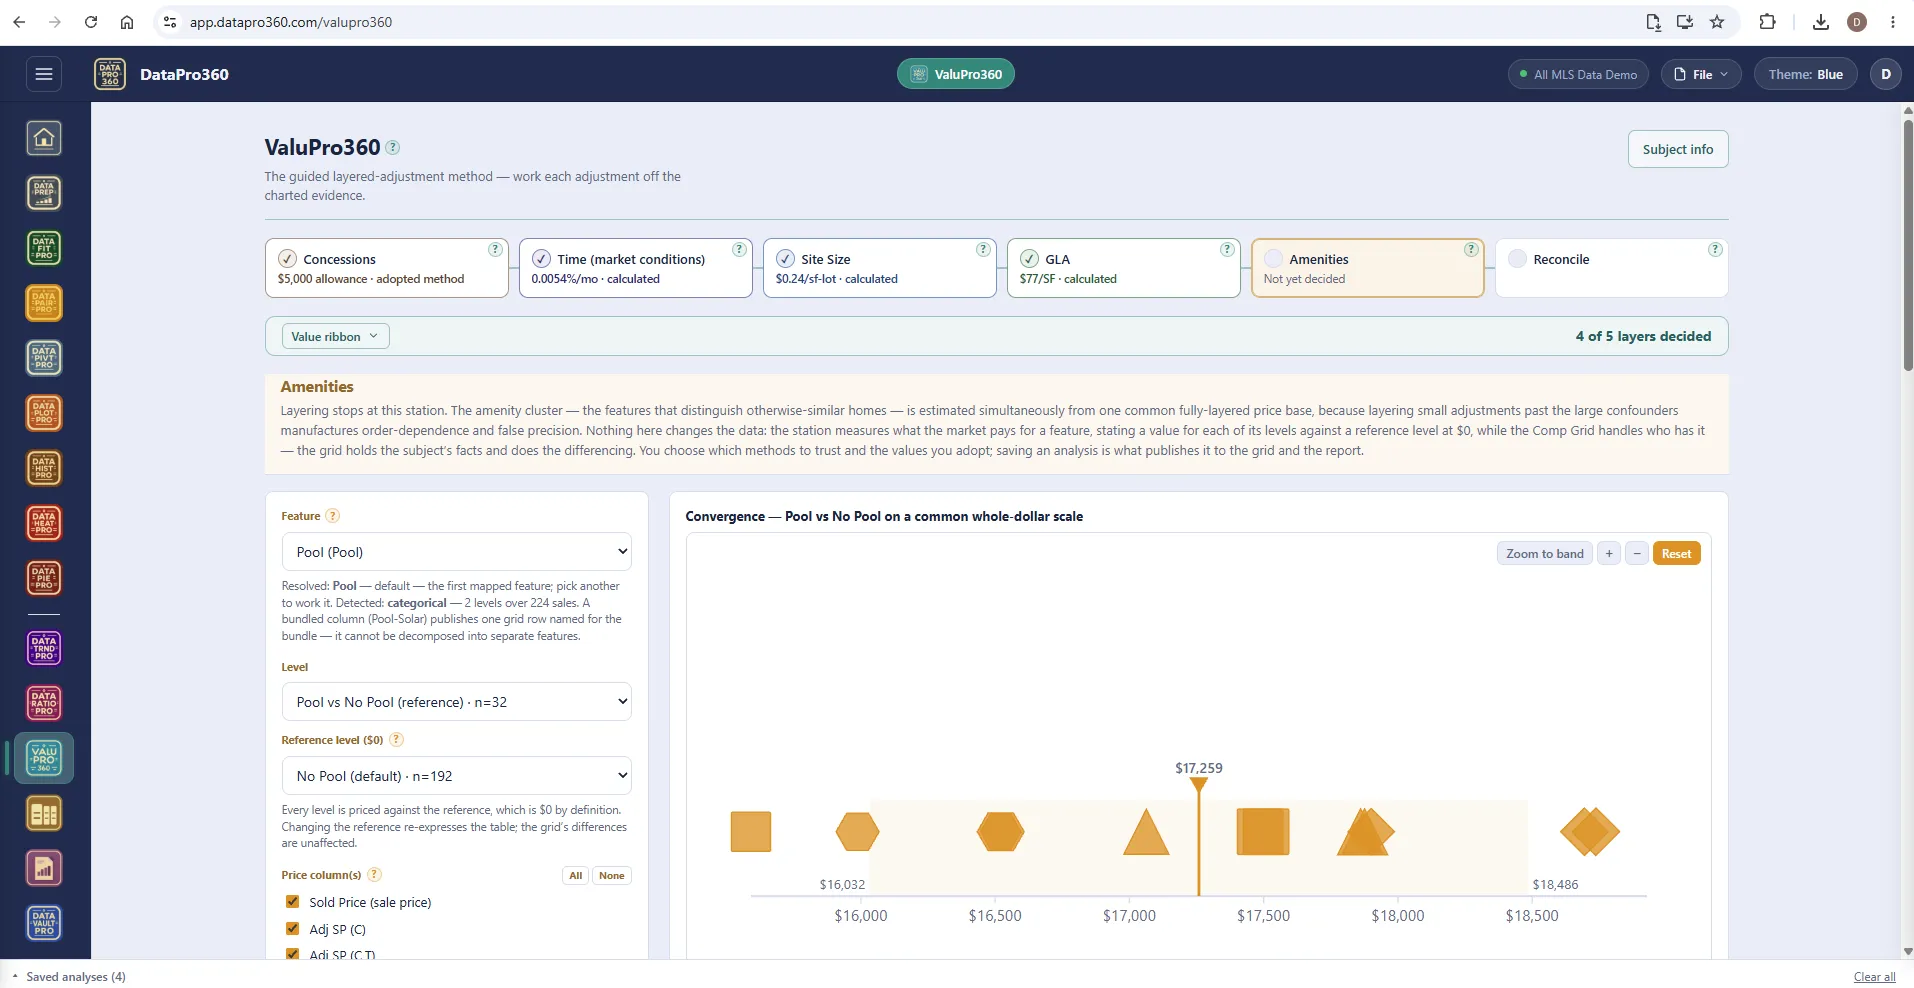Change theme via Theme: Blue button
The image size is (1914, 988).
point(1805,74)
